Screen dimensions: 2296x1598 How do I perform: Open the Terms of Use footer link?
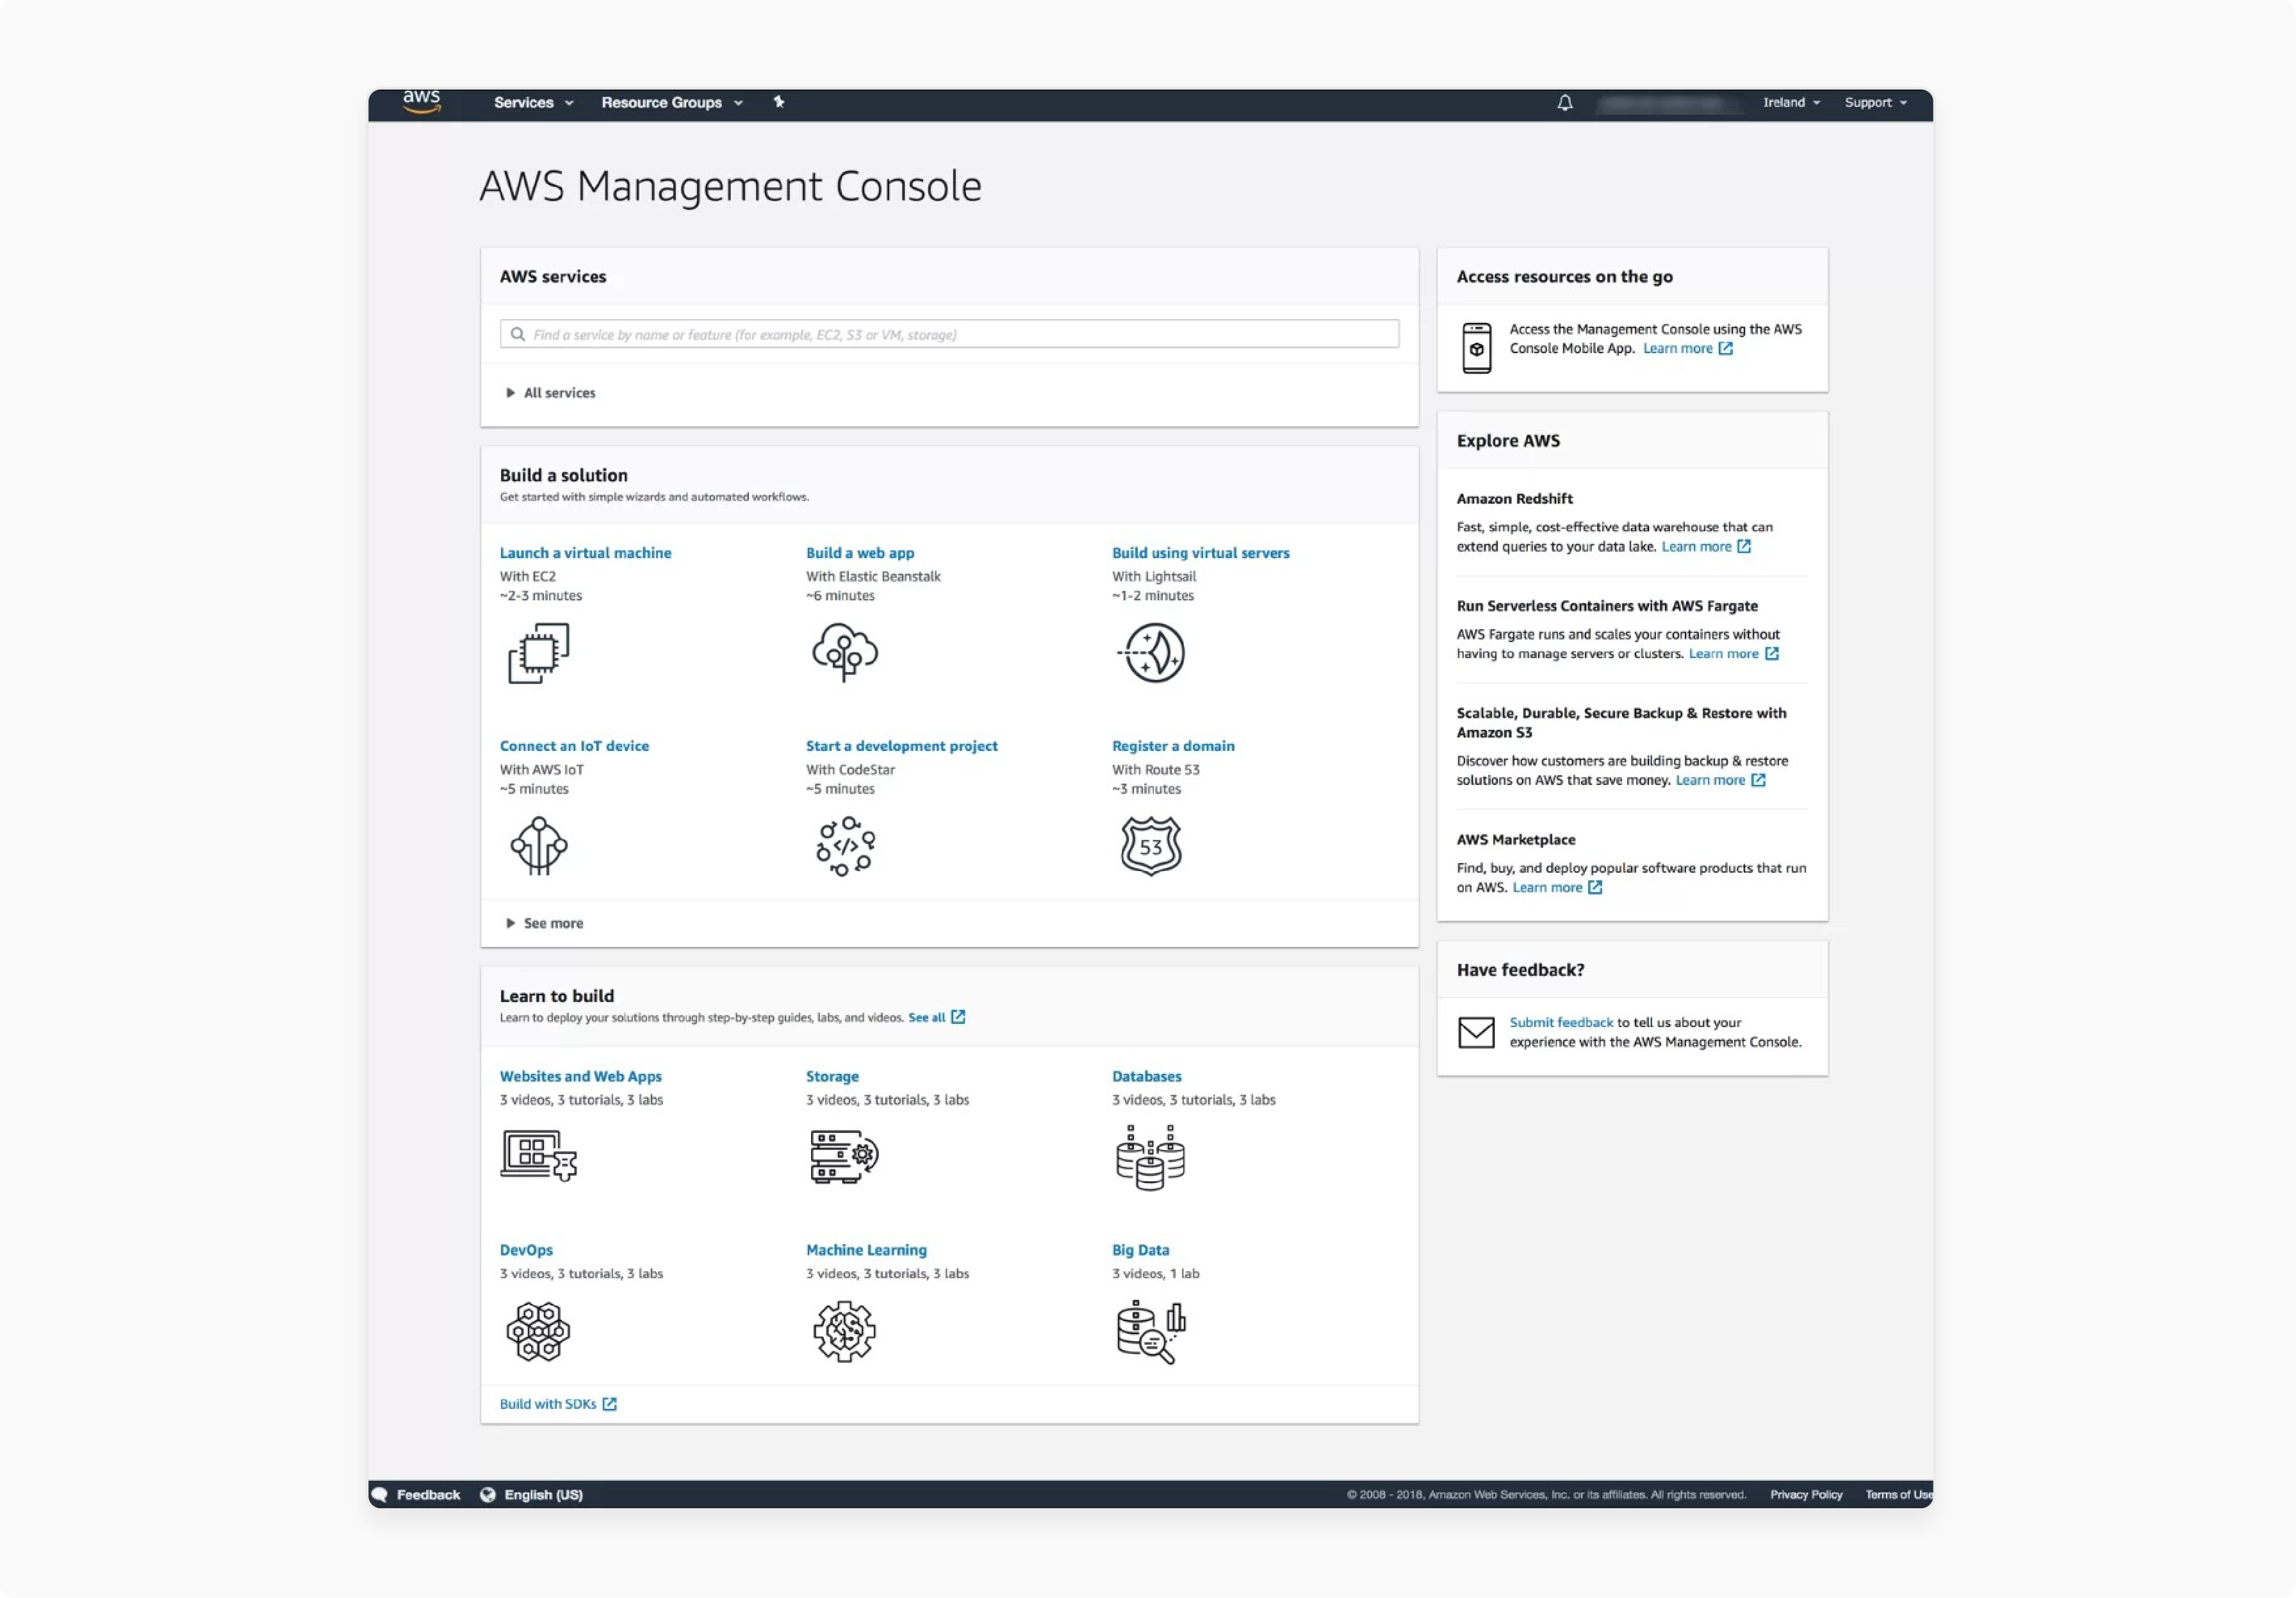click(1899, 1495)
